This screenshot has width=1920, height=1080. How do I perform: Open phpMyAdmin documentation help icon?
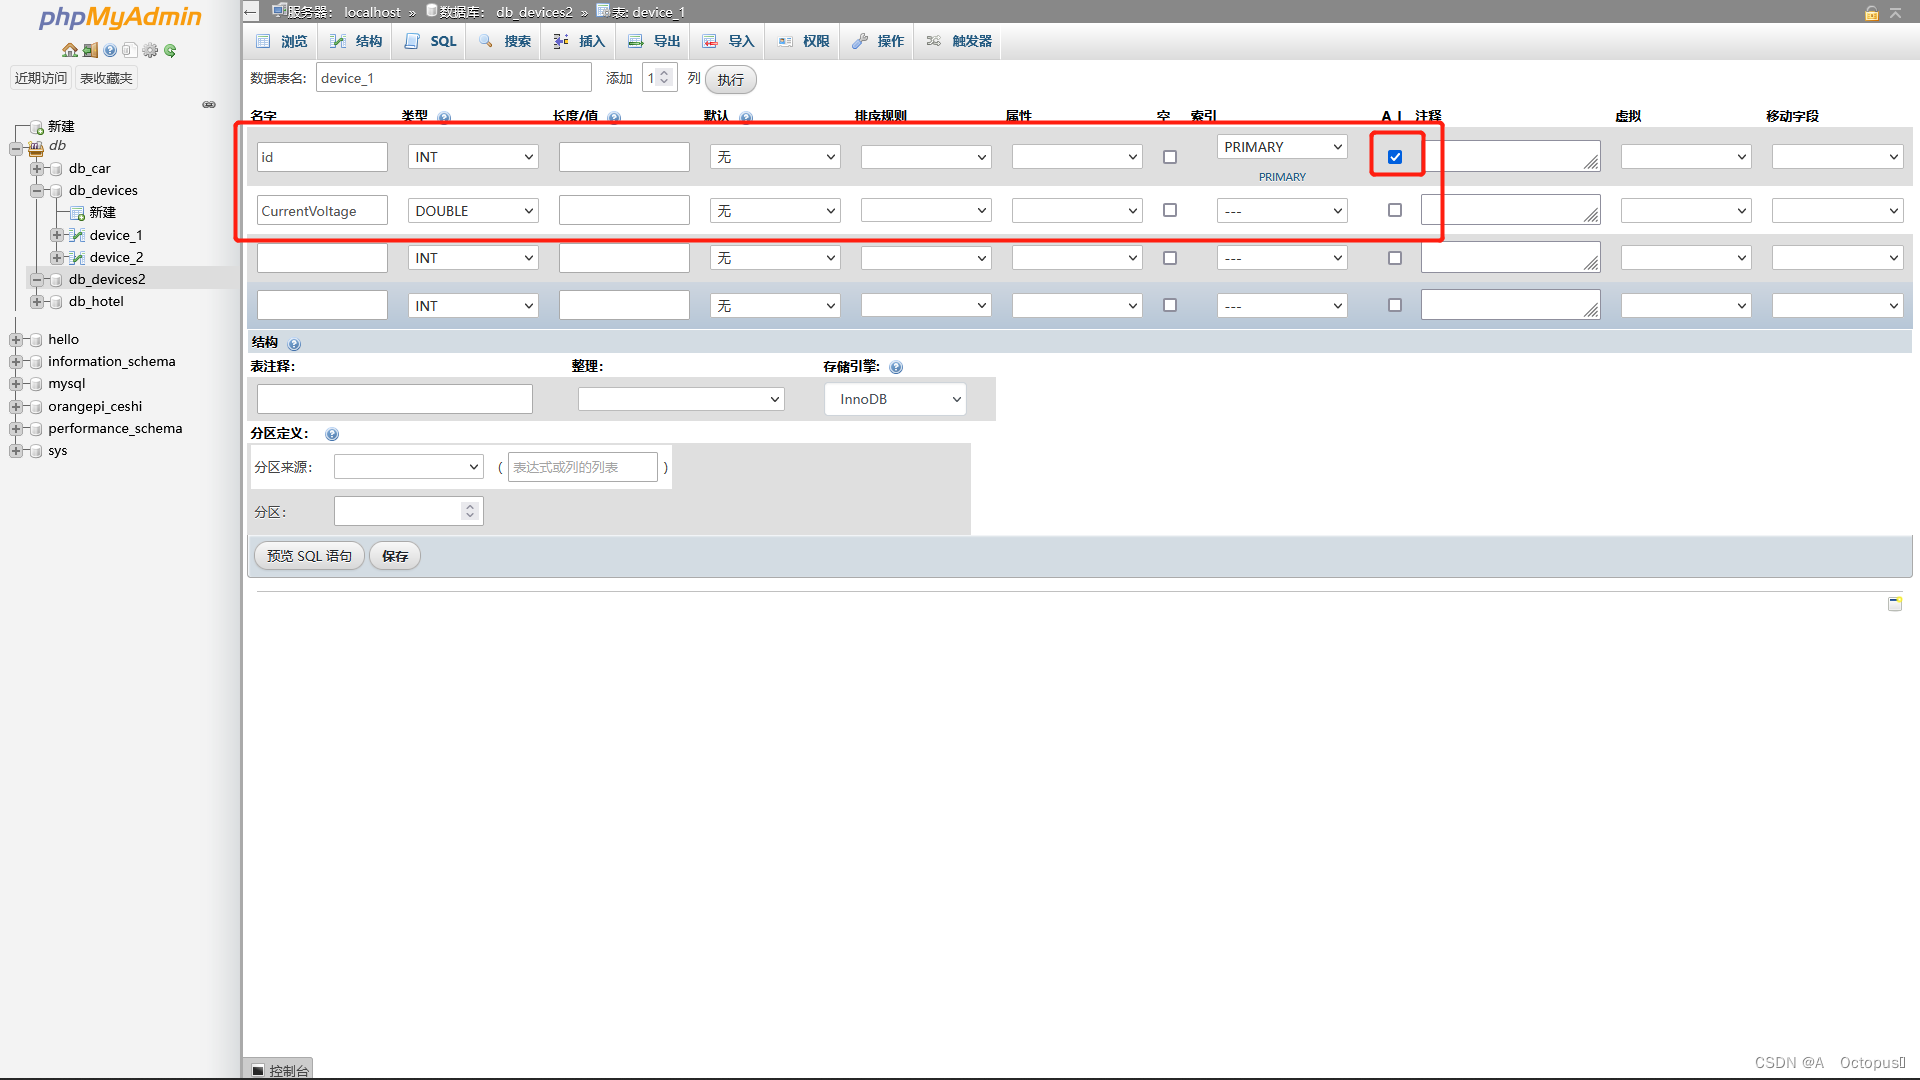pyautogui.click(x=110, y=50)
